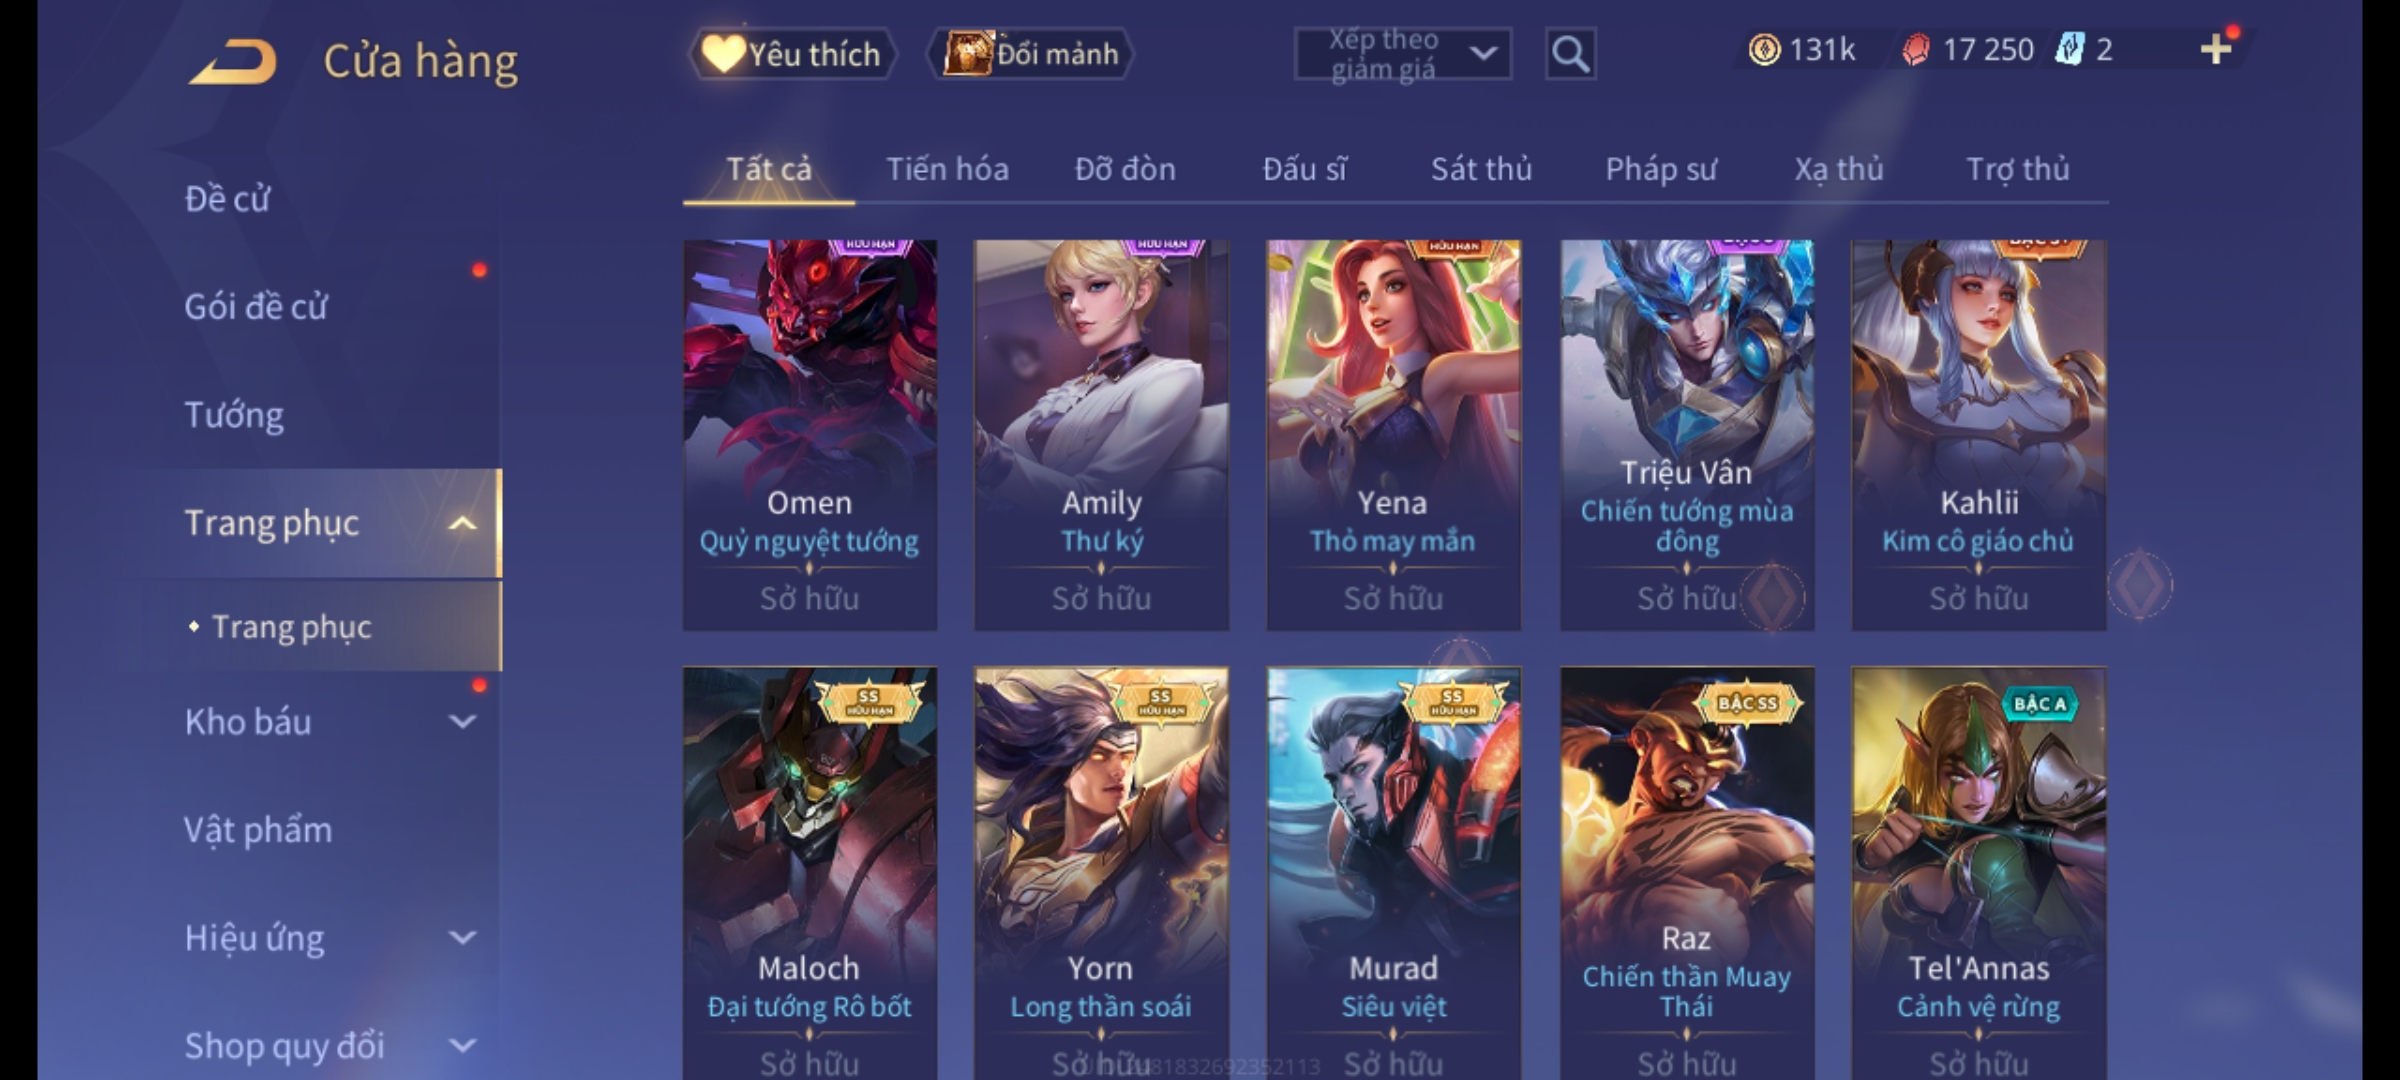The width and height of the screenshot is (2400, 1080).
Task: Tap the plus icon to add currency
Action: click(x=2216, y=49)
